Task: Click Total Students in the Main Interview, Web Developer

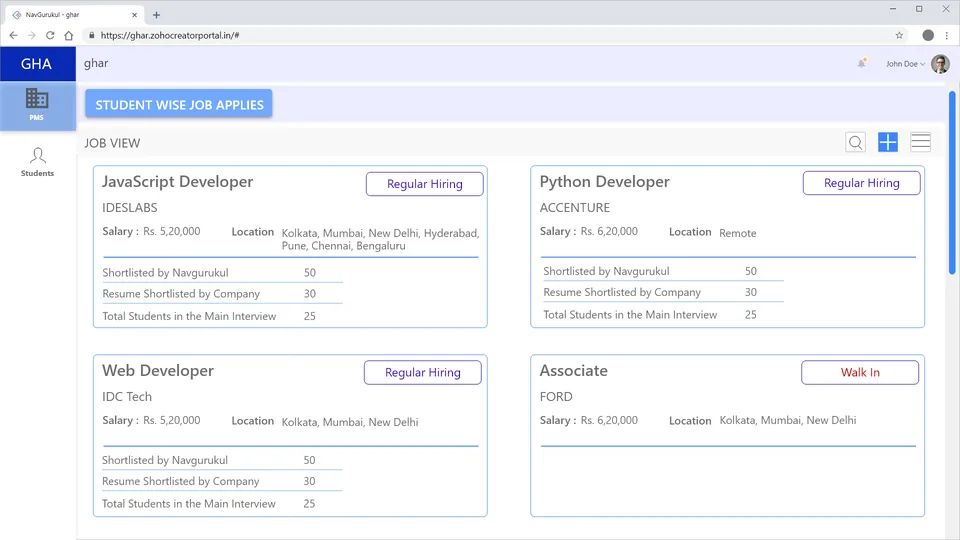Action: click(x=189, y=503)
